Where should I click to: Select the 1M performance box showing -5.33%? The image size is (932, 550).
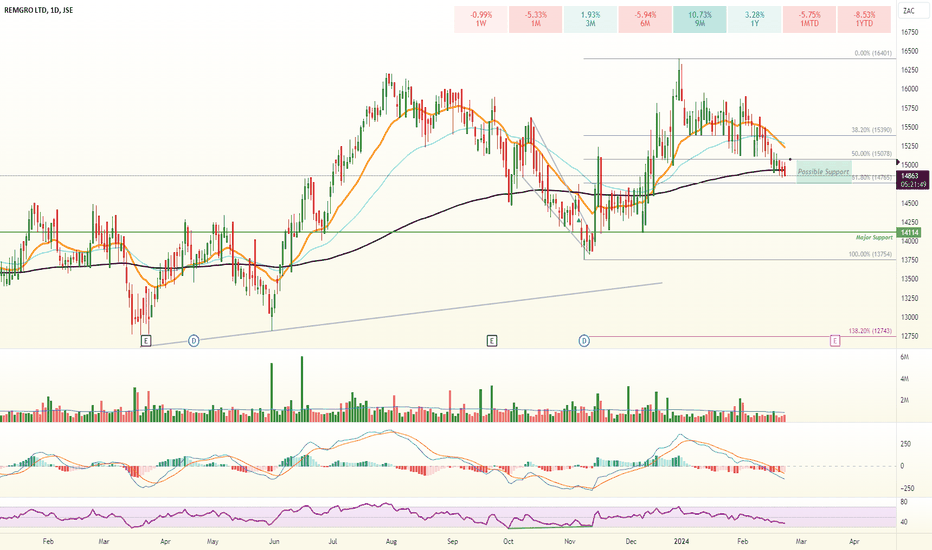(x=536, y=19)
